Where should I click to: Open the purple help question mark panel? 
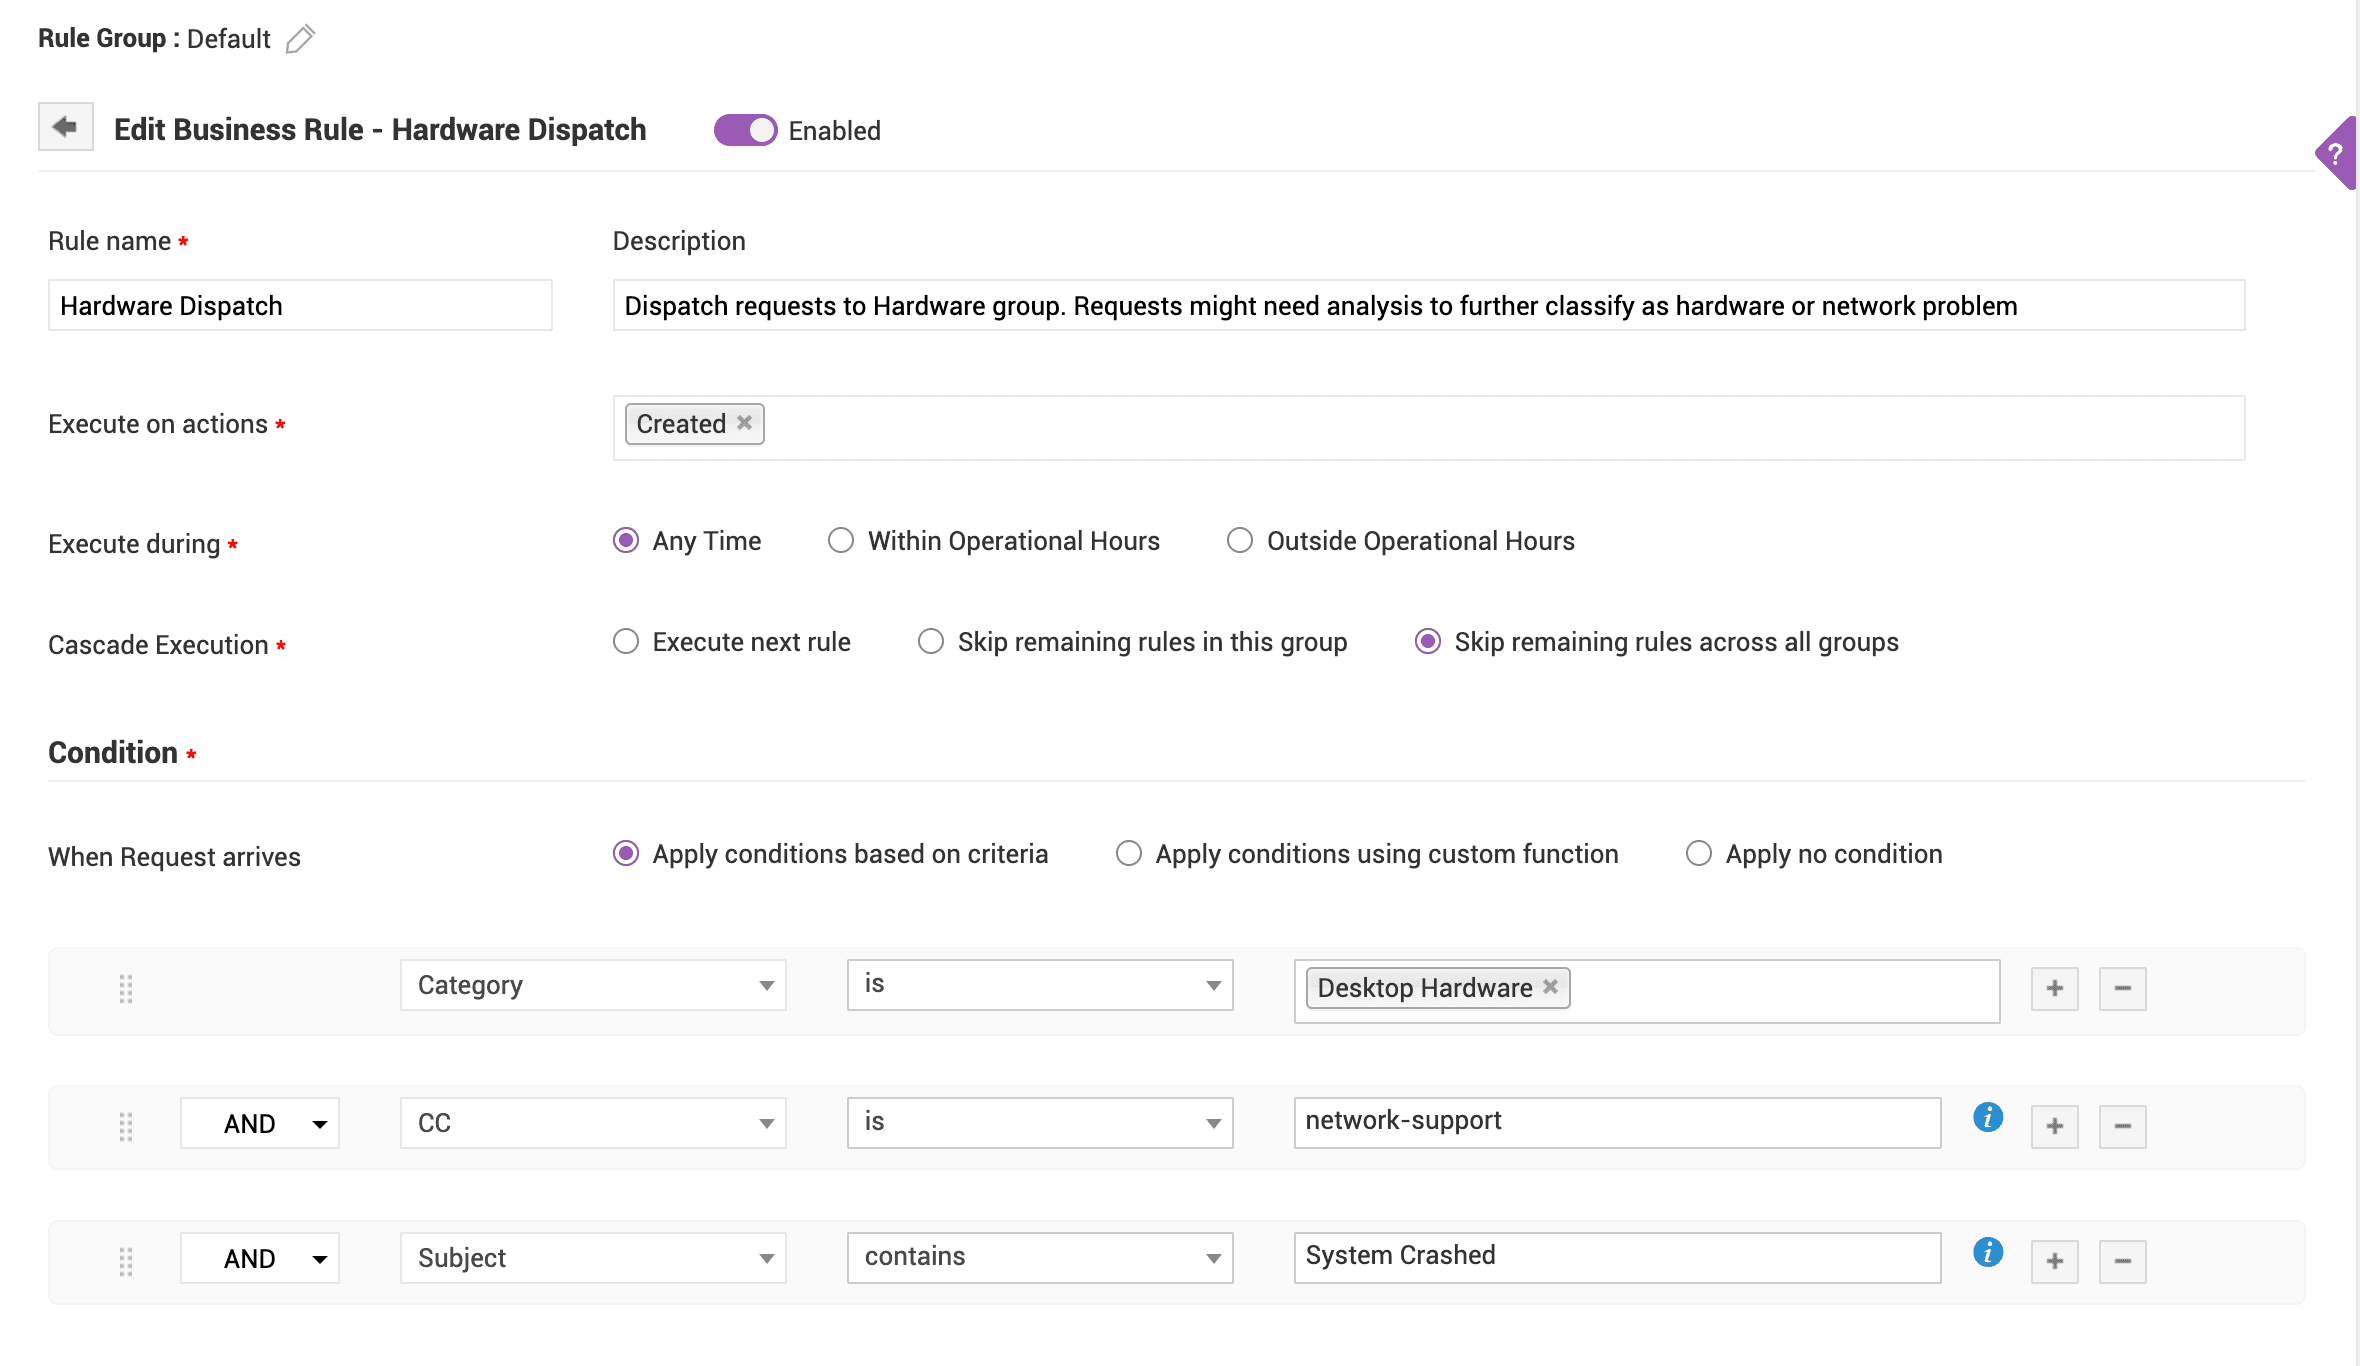pos(2338,155)
